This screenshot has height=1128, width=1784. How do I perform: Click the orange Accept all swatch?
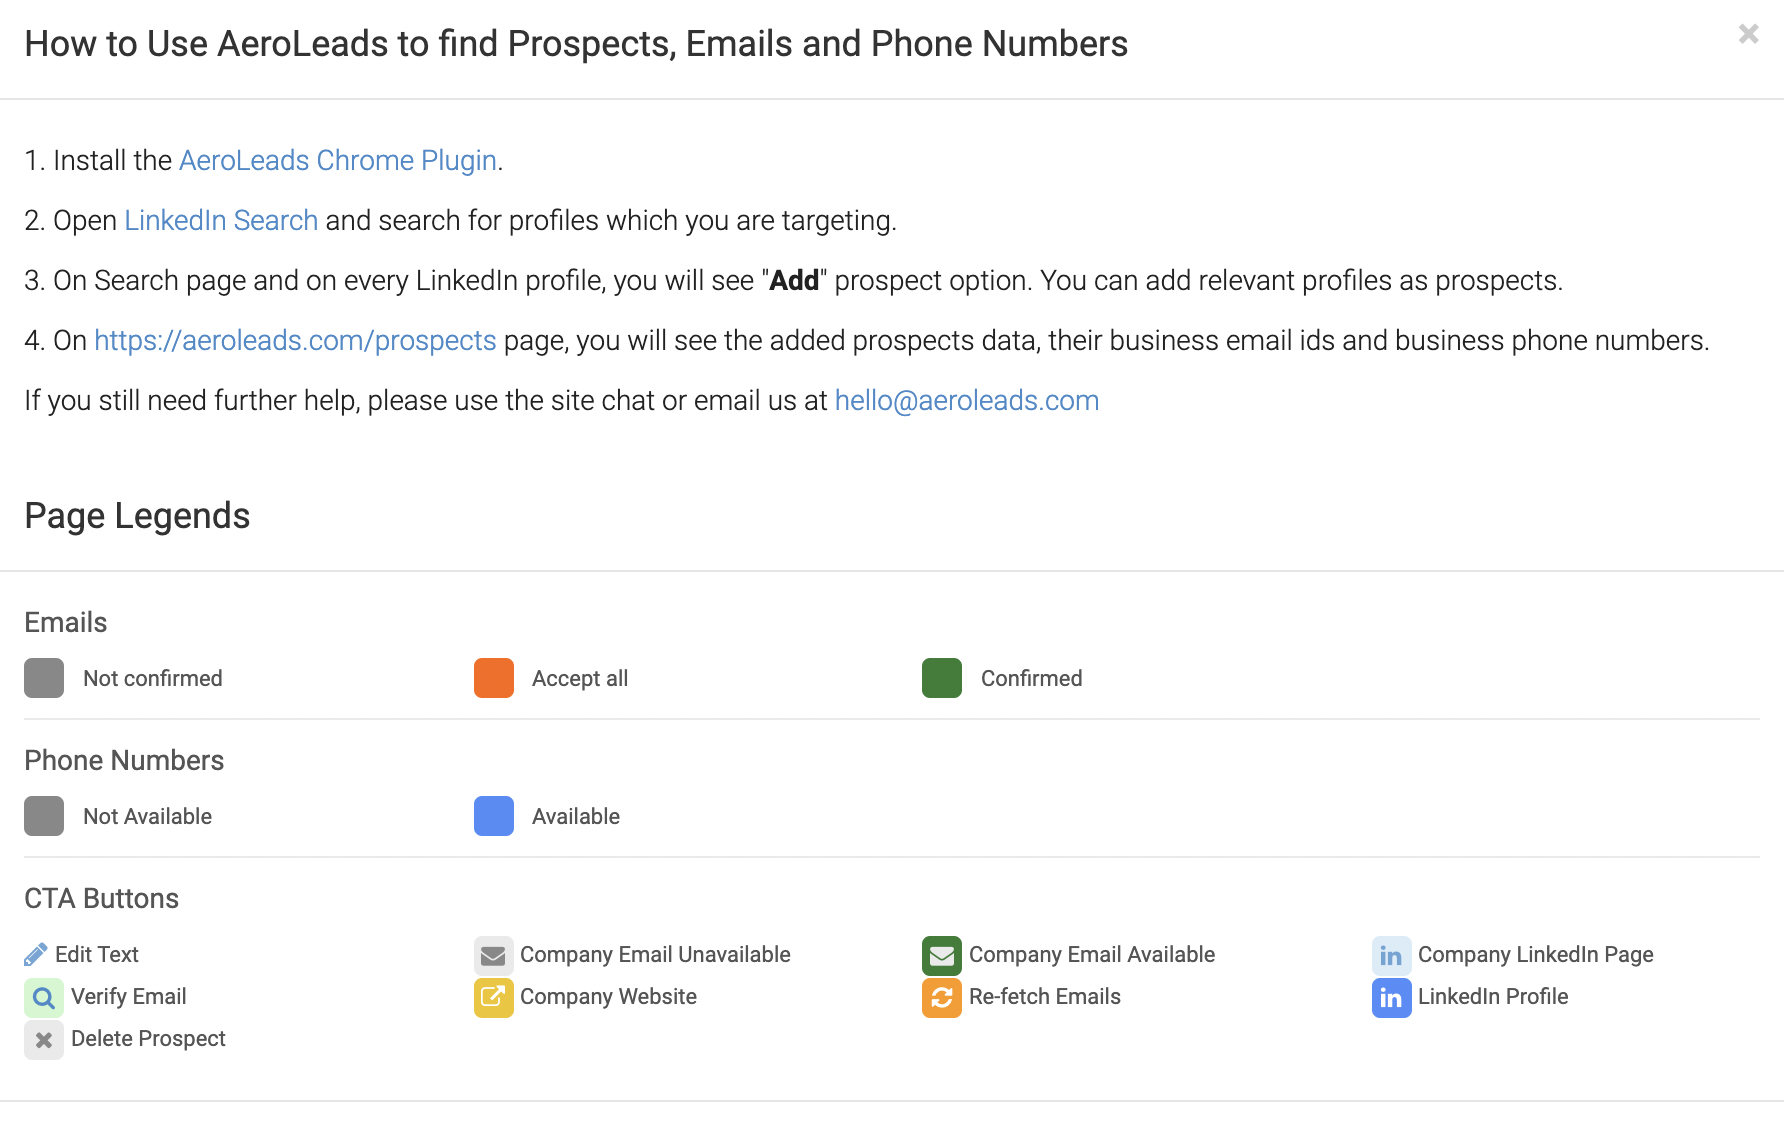[493, 678]
